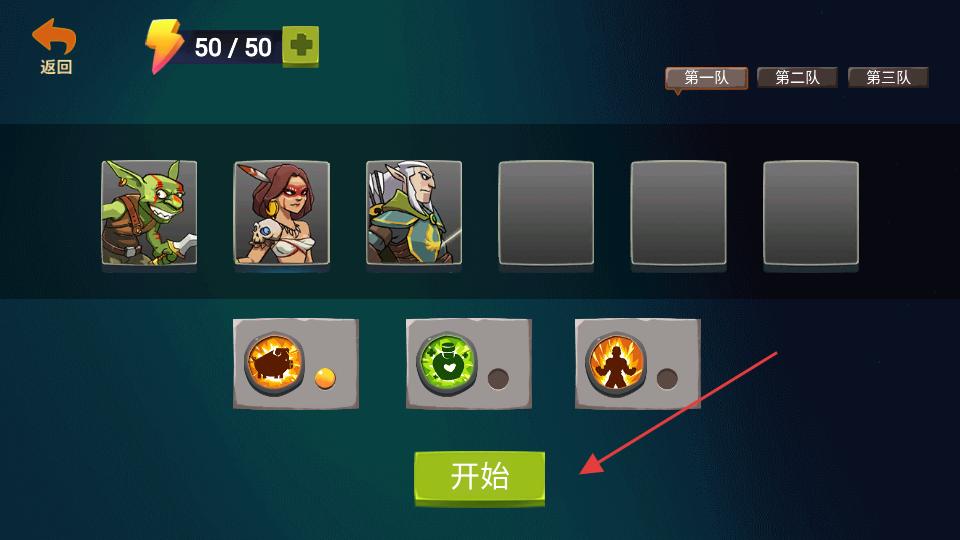Switch to the 第二队 team tab
The width and height of the screenshot is (960, 540).
point(797,78)
